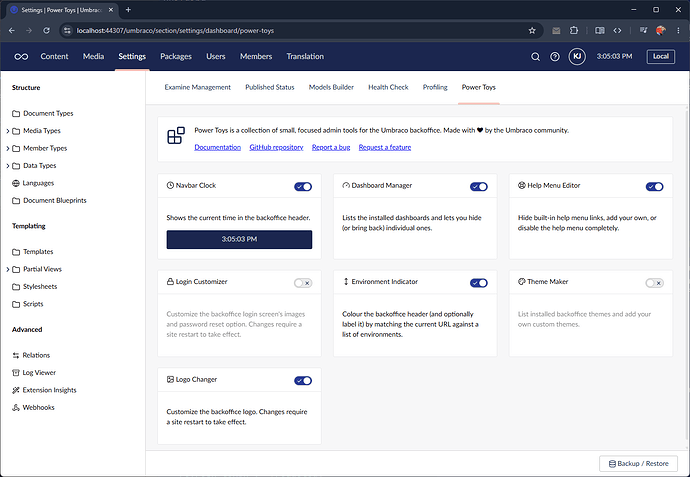The width and height of the screenshot is (690, 477).
Task: Select Log Viewer in the Advanced tree
Action: point(39,373)
